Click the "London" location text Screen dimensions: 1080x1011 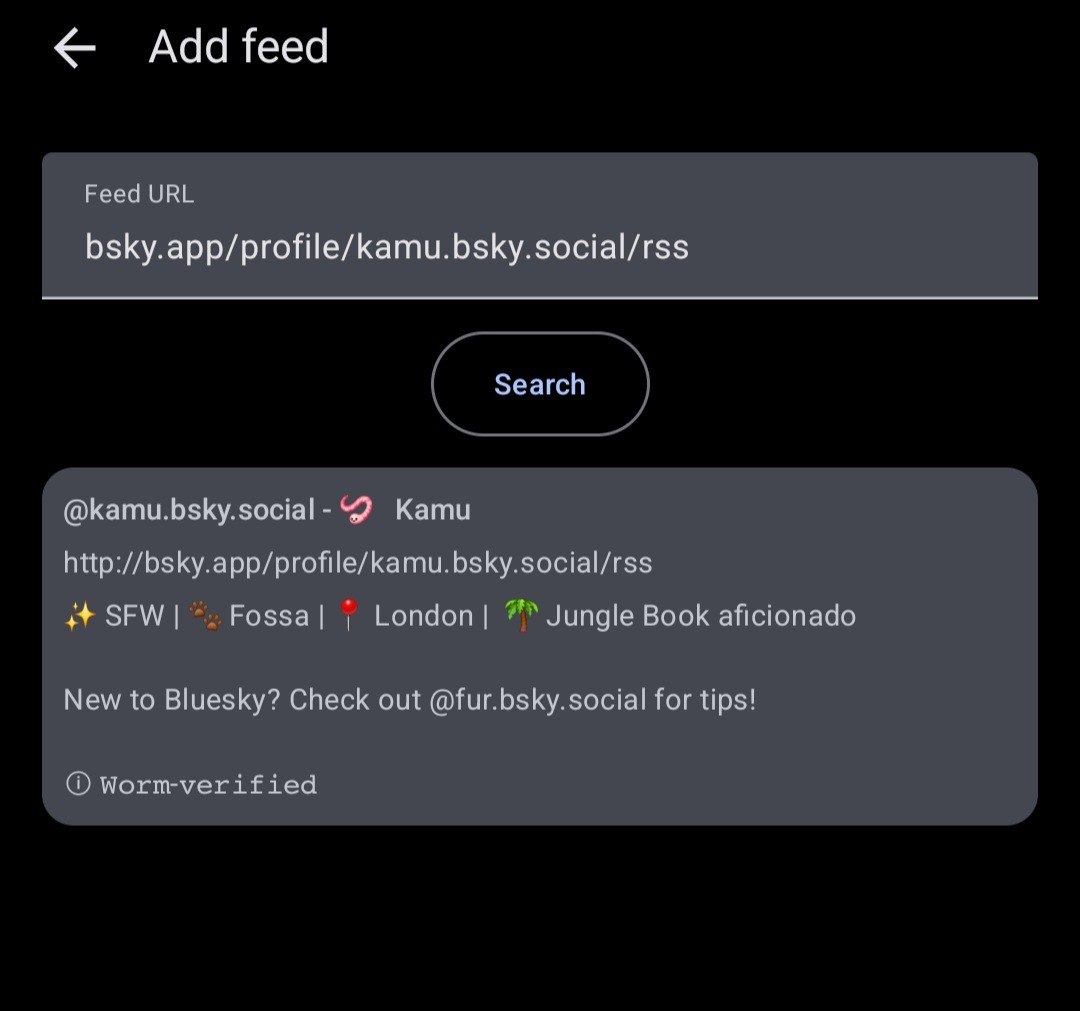point(423,616)
